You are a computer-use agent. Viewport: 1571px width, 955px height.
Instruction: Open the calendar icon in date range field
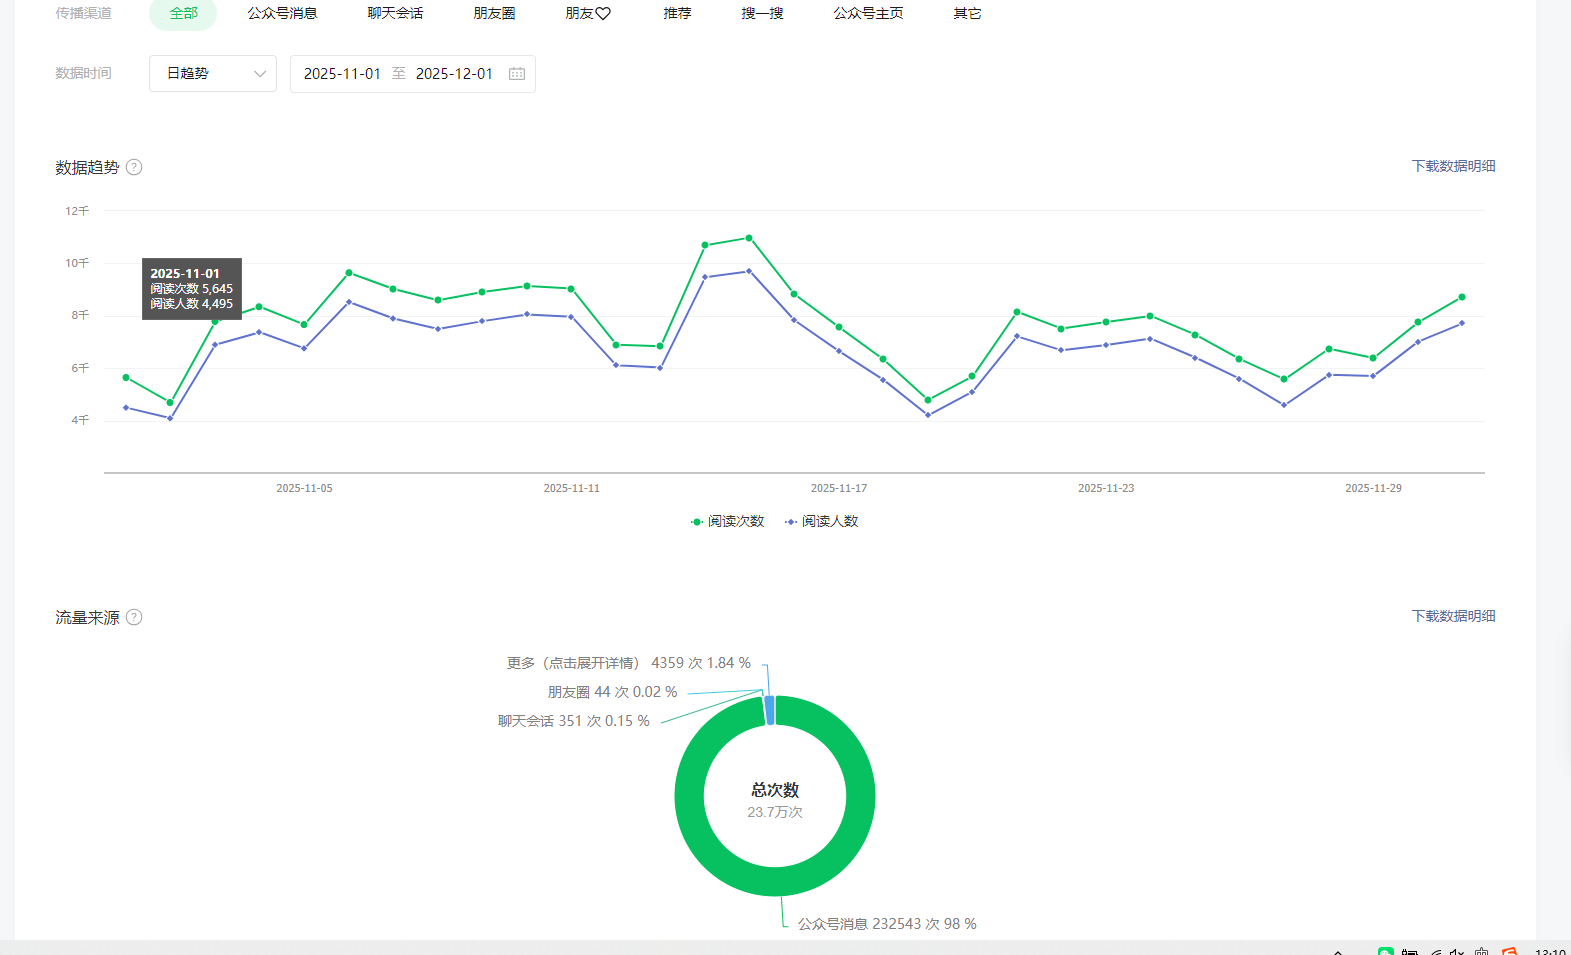point(517,74)
